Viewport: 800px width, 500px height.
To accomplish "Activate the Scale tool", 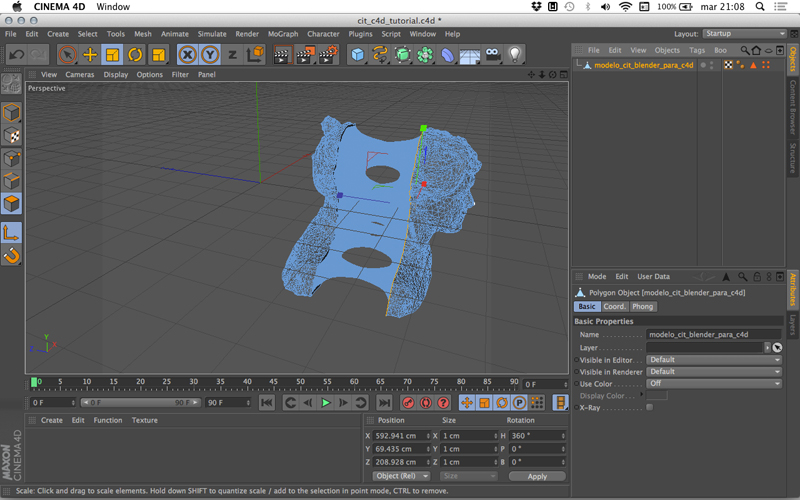I will click(x=112, y=55).
